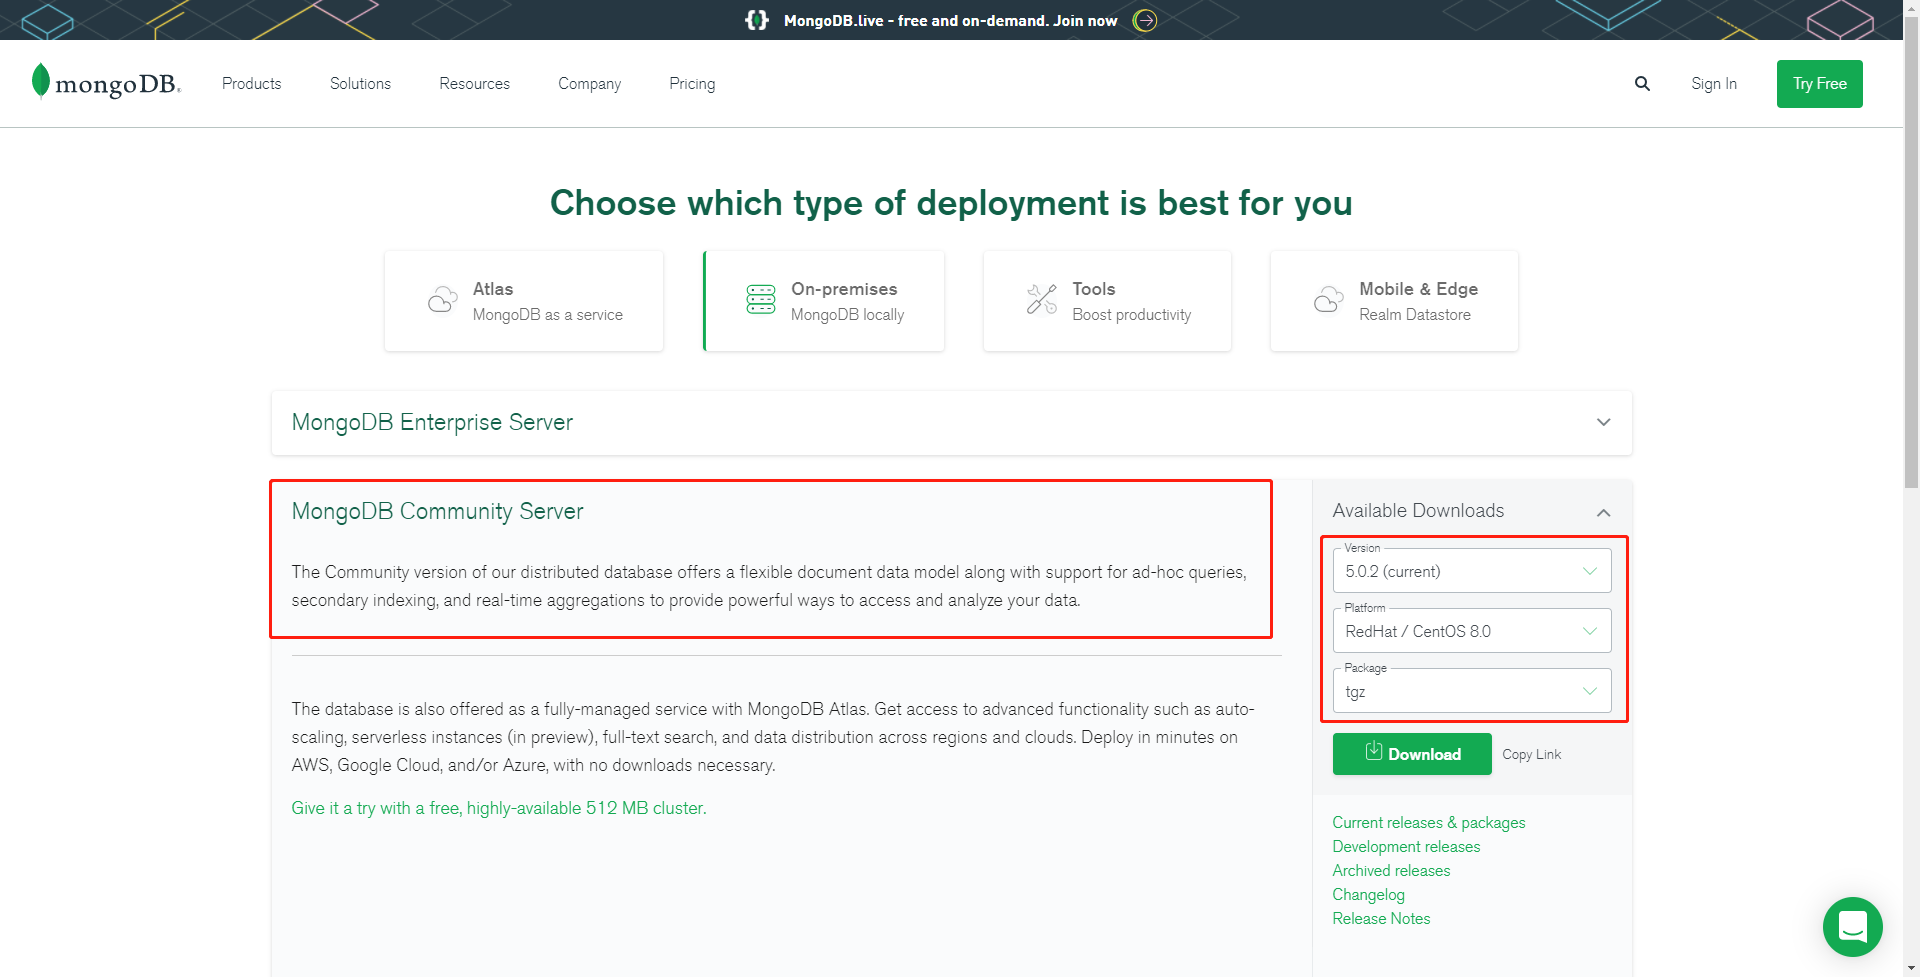Click the Atlas cloud icon
1920x977 pixels.
442,300
